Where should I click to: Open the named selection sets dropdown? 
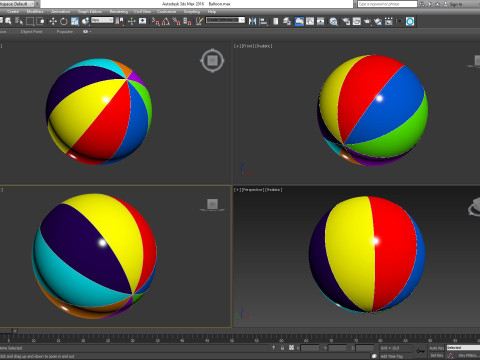point(225,20)
